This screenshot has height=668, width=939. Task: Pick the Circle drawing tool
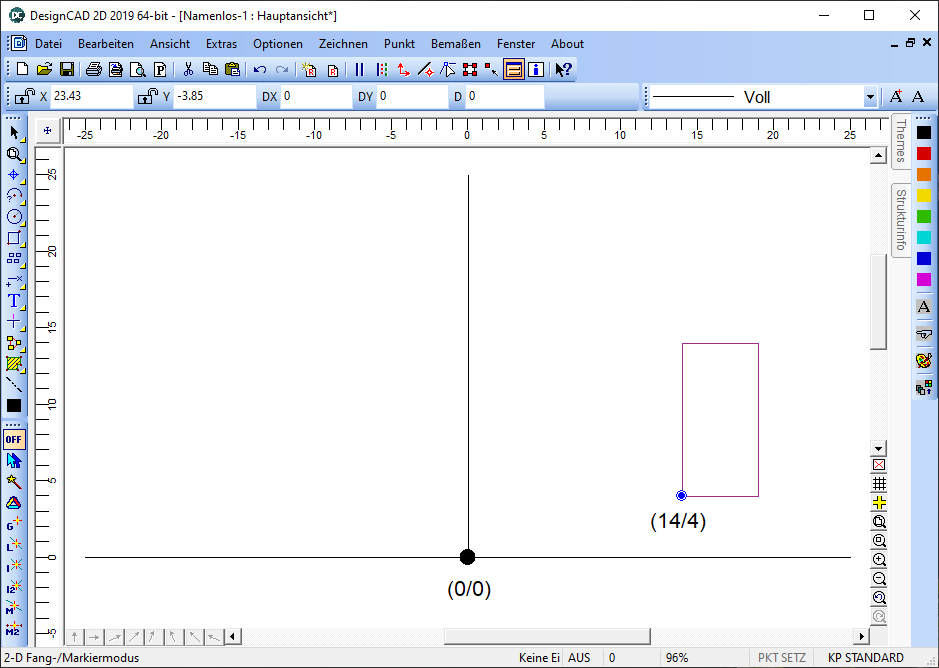click(x=14, y=217)
